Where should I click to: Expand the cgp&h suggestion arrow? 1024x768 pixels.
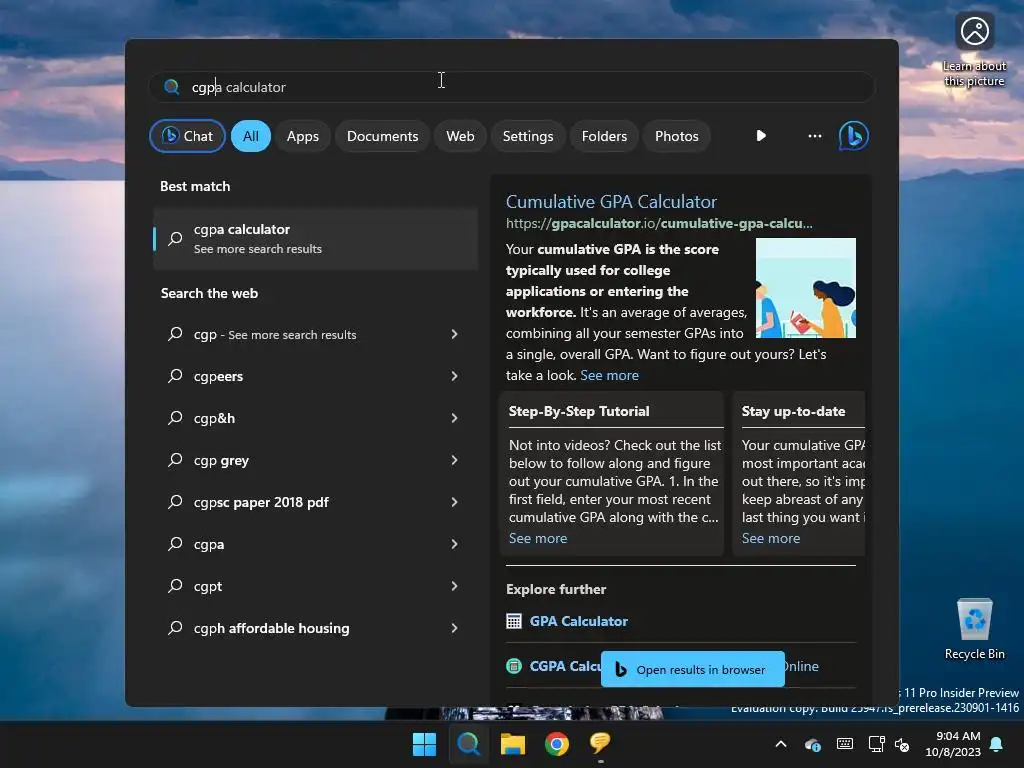pos(455,418)
